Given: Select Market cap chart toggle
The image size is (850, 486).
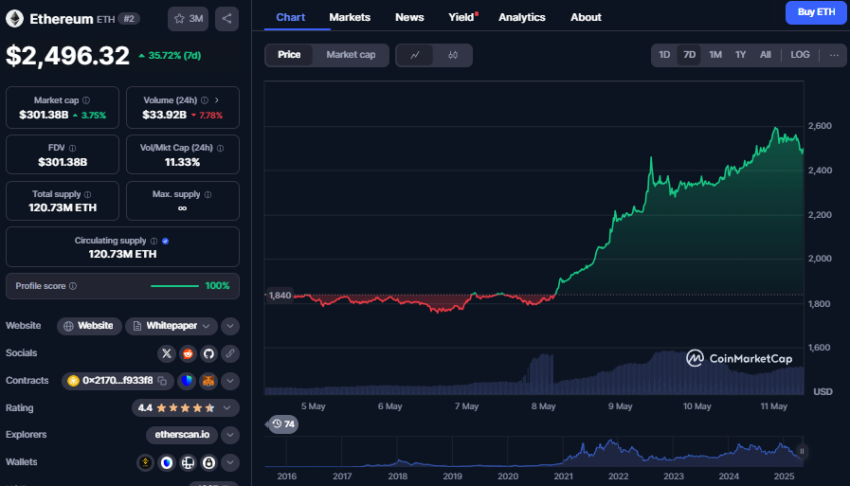Looking at the screenshot, I should 351,55.
